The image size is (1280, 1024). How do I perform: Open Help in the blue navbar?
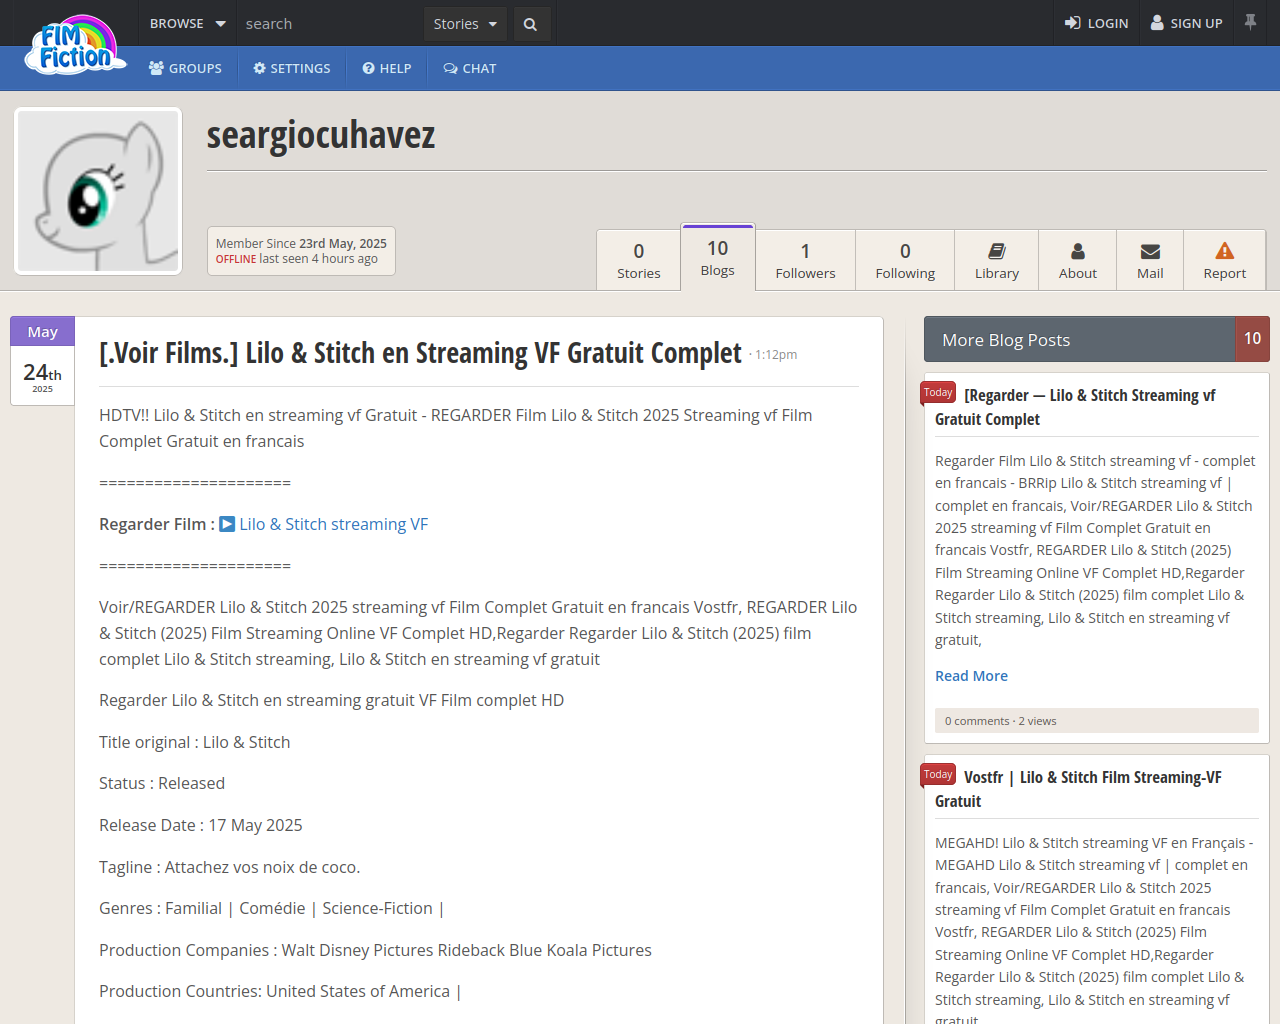pos(387,68)
